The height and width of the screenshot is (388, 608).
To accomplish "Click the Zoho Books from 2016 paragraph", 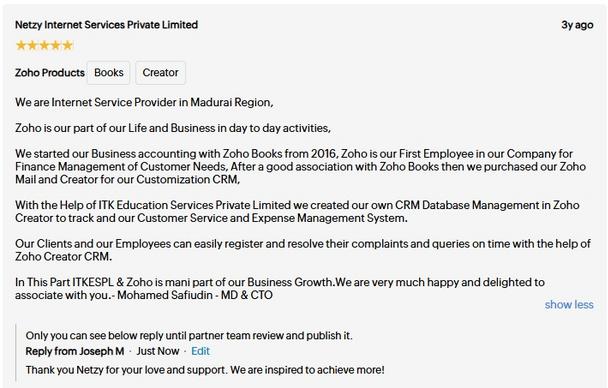I will pos(301,167).
